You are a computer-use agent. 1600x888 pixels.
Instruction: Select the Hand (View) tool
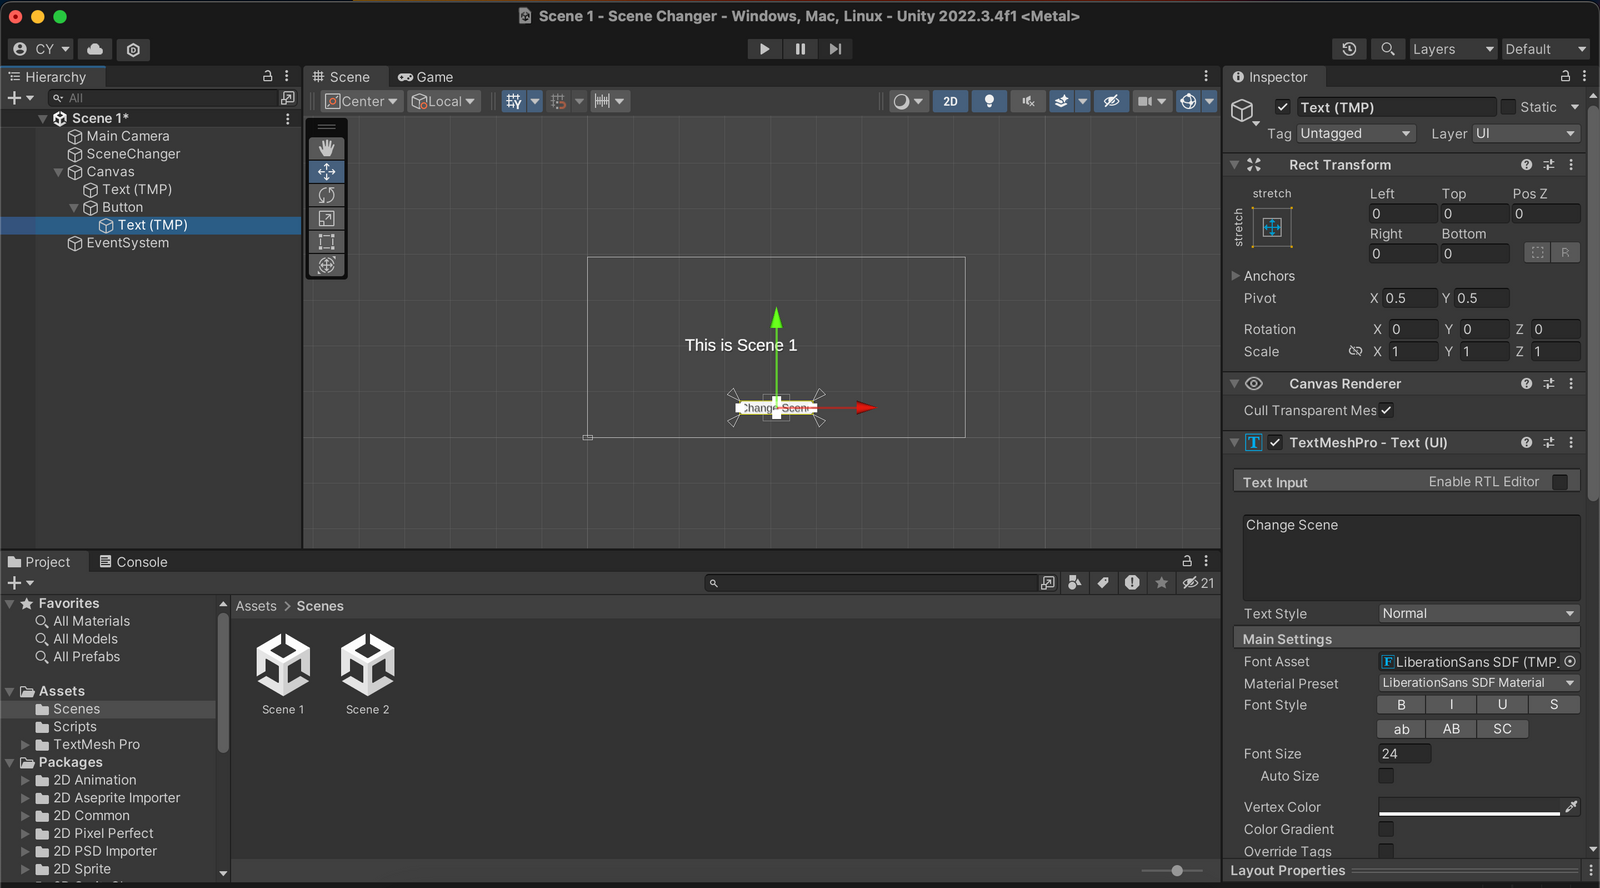(x=326, y=148)
